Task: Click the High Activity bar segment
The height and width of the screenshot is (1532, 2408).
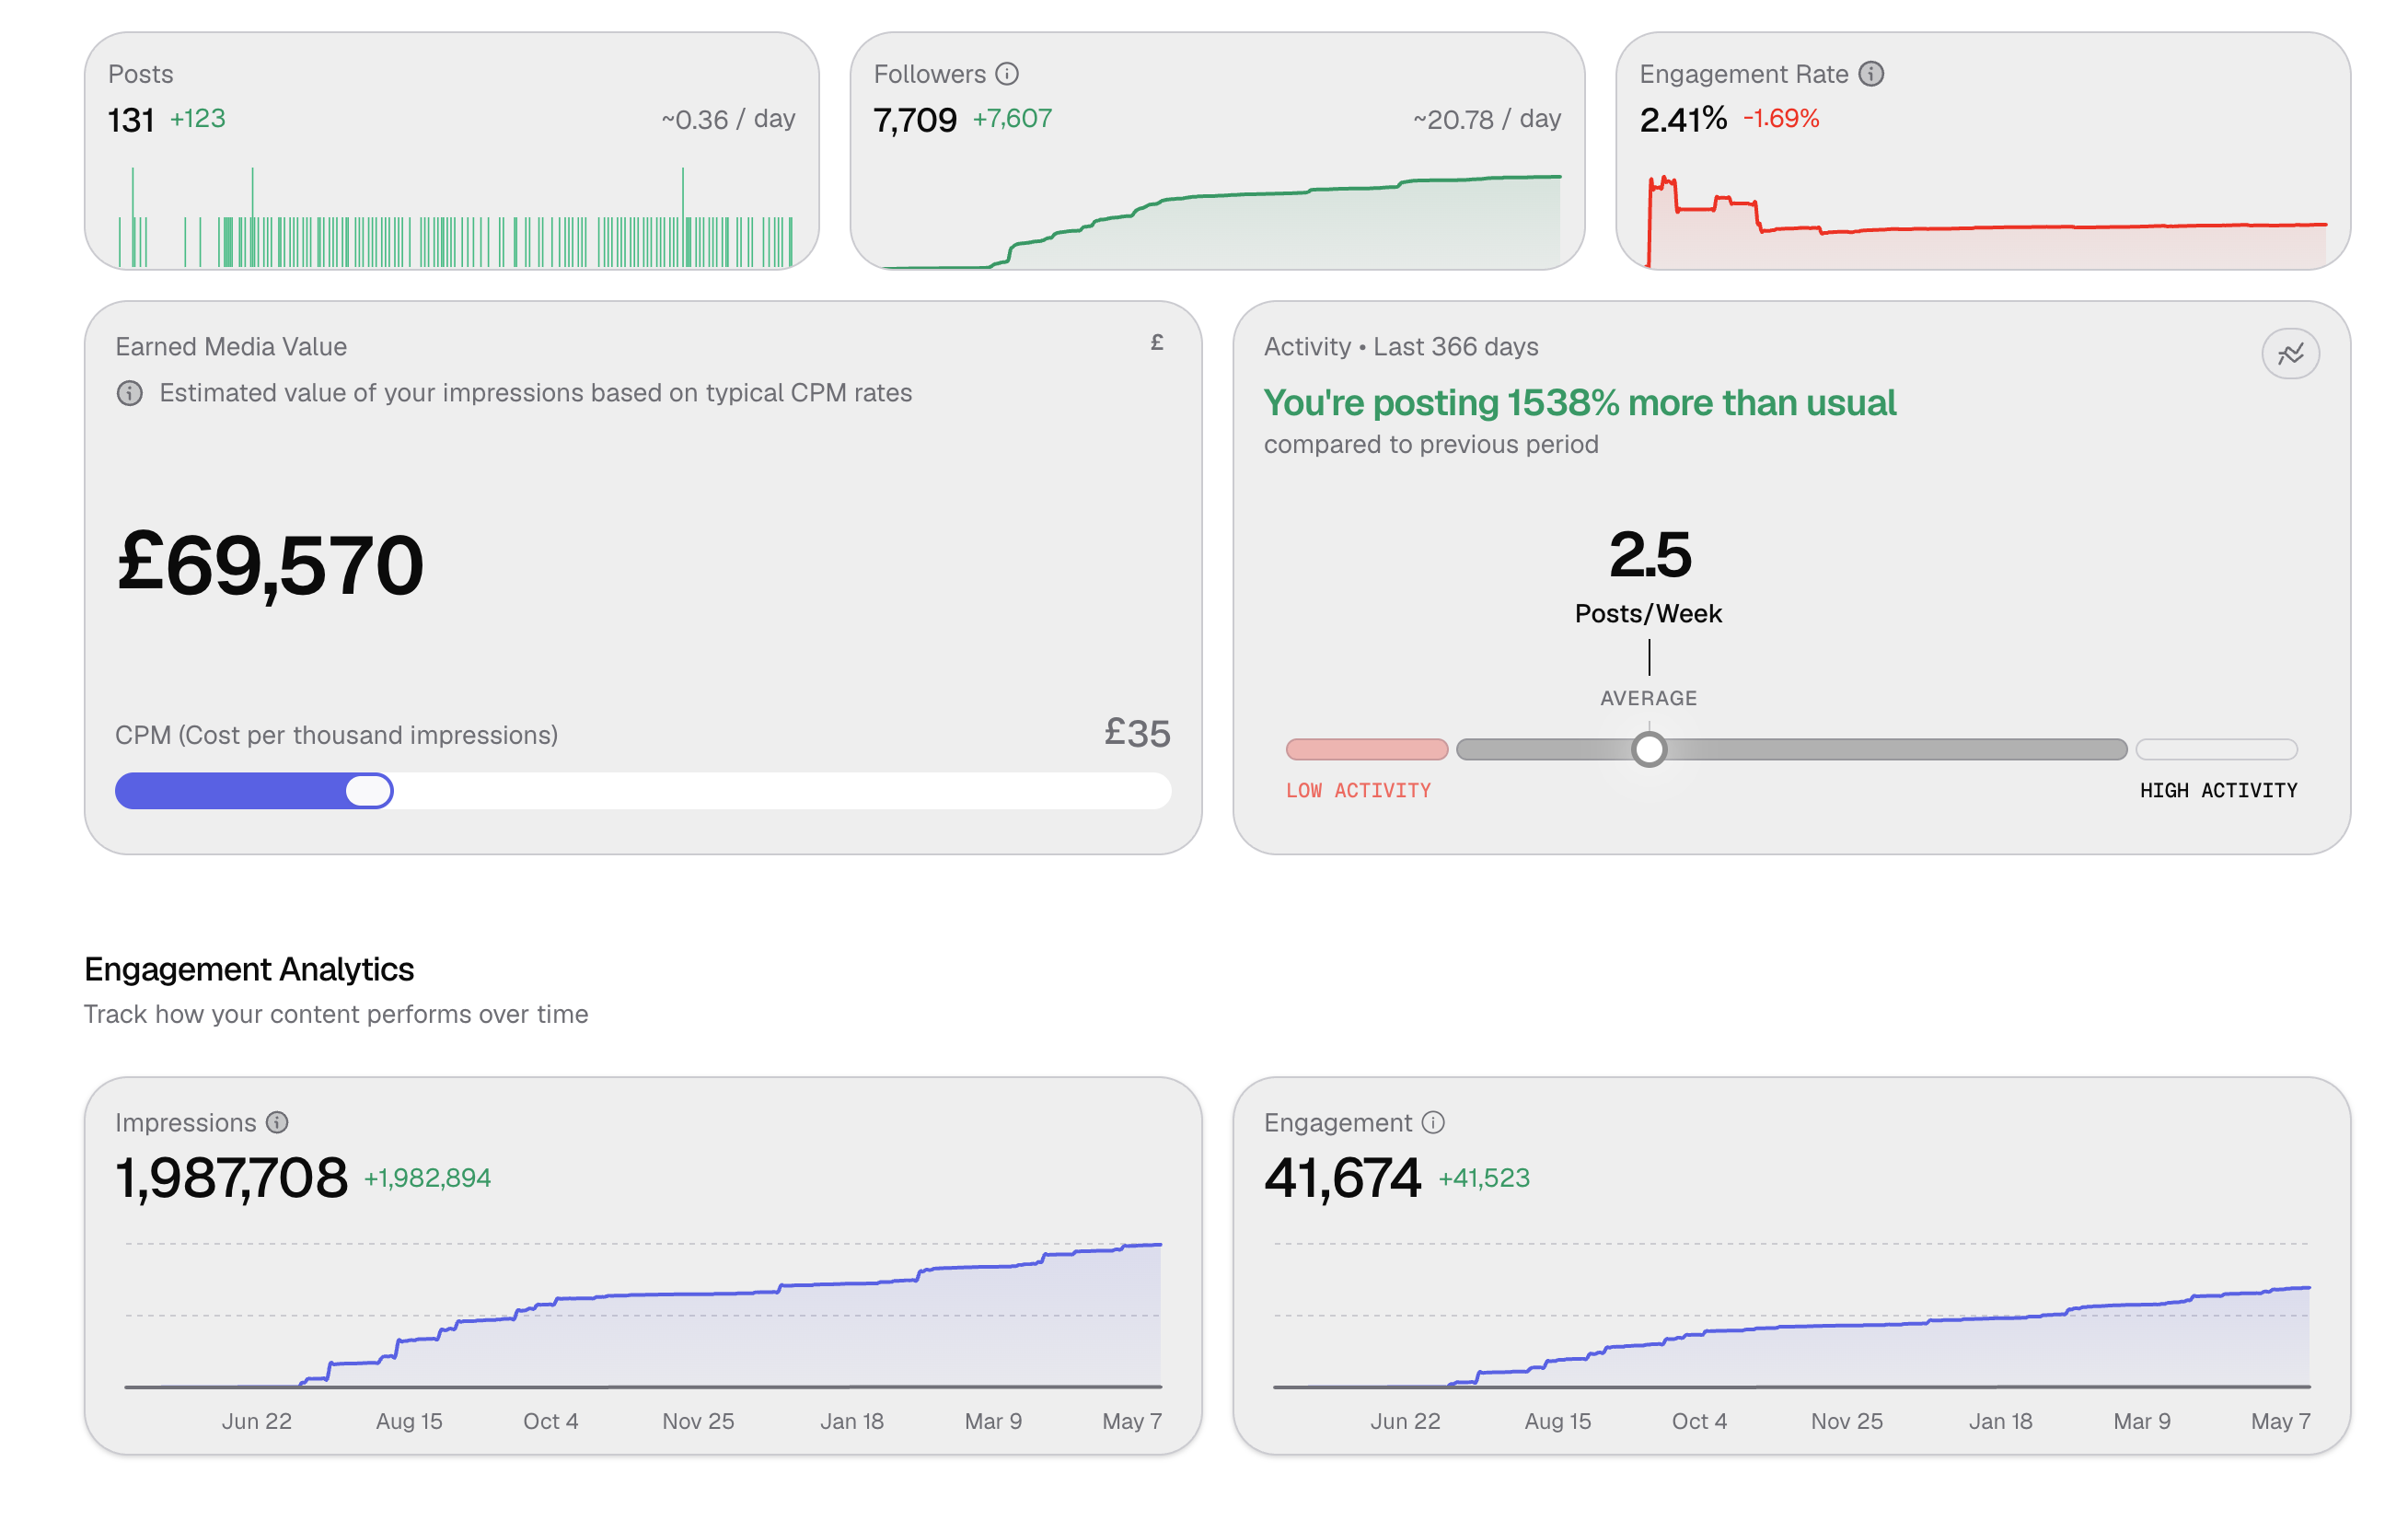Action: pyautogui.click(x=2216, y=749)
